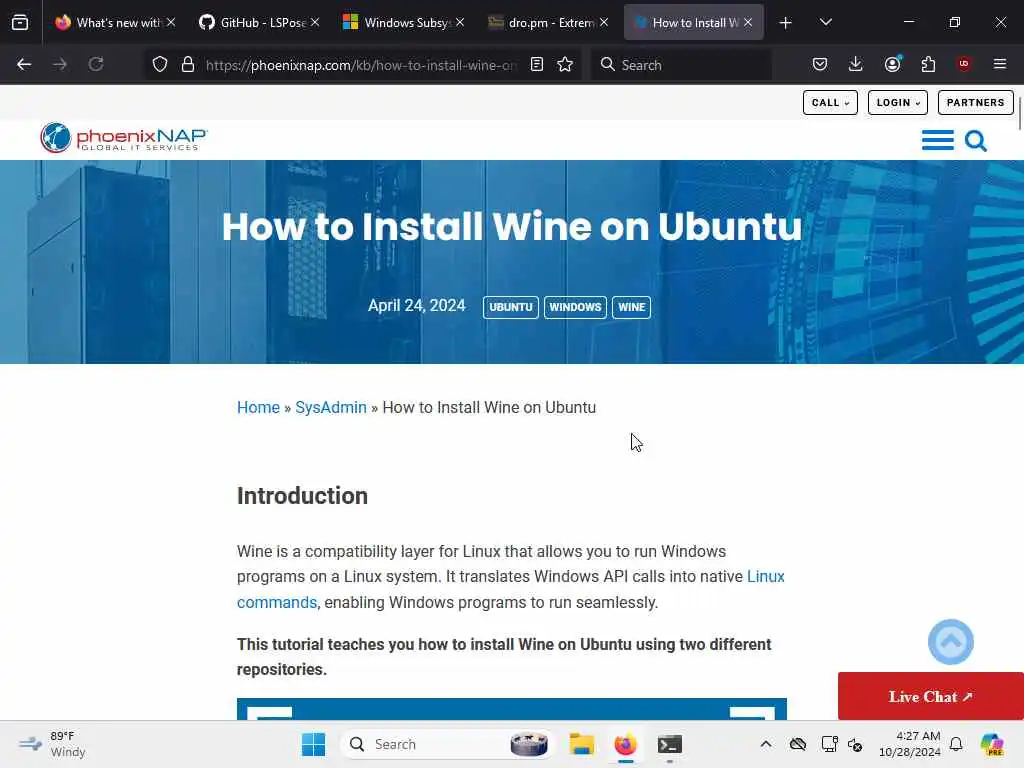Click the PARTNERS button

tap(976, 103)
